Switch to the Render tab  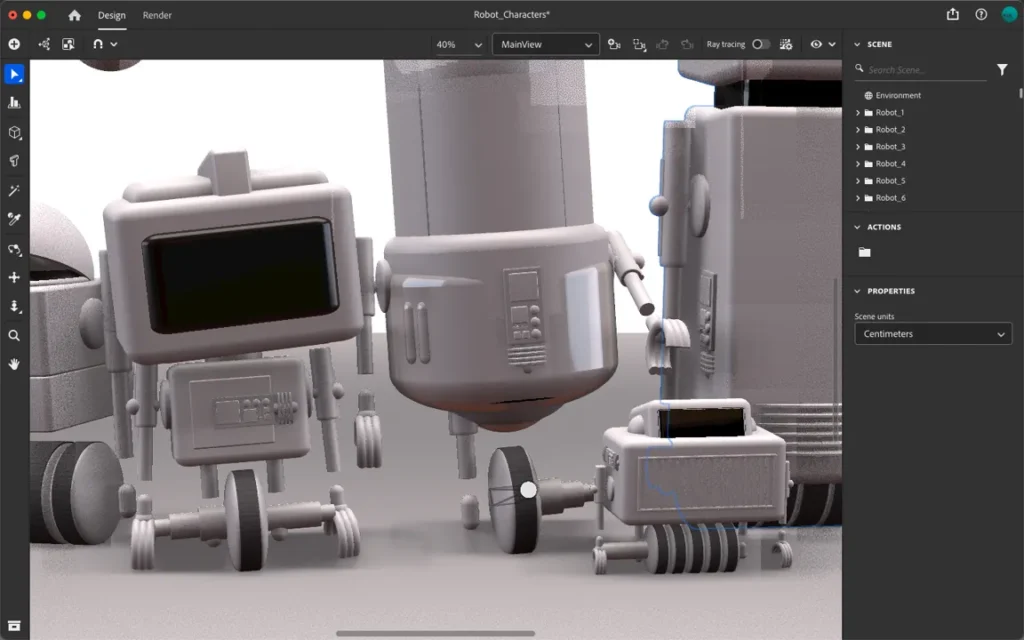157,15
